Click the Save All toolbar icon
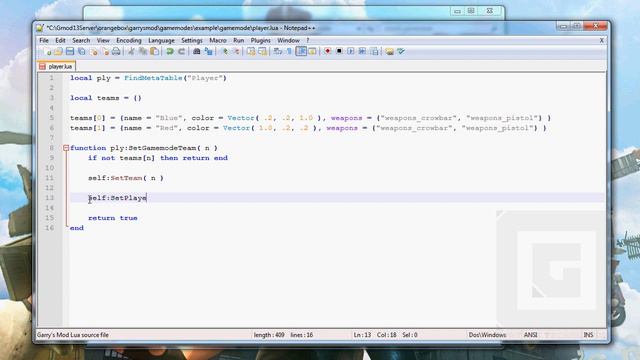The height and width of the screenshot is (360, 640). coord(82,51)
